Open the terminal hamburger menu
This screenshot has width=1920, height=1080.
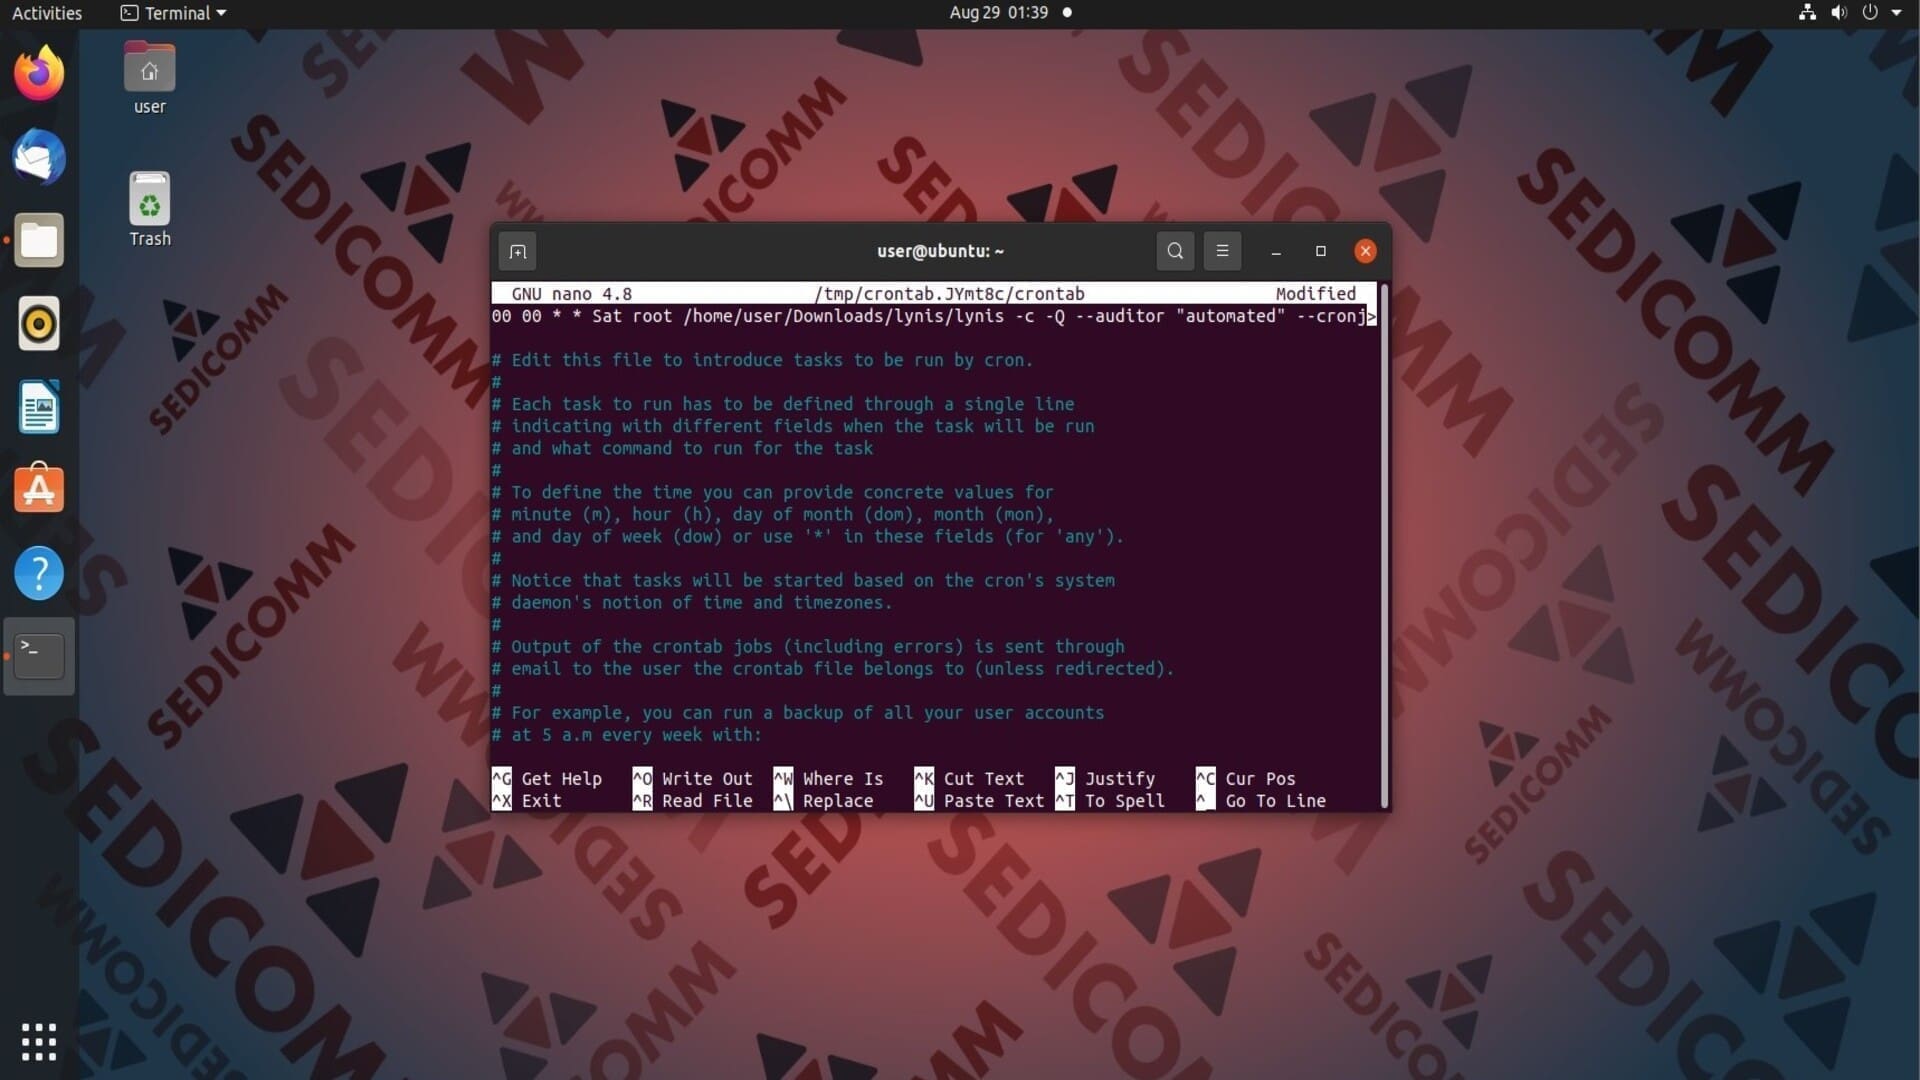point(1222,251)
